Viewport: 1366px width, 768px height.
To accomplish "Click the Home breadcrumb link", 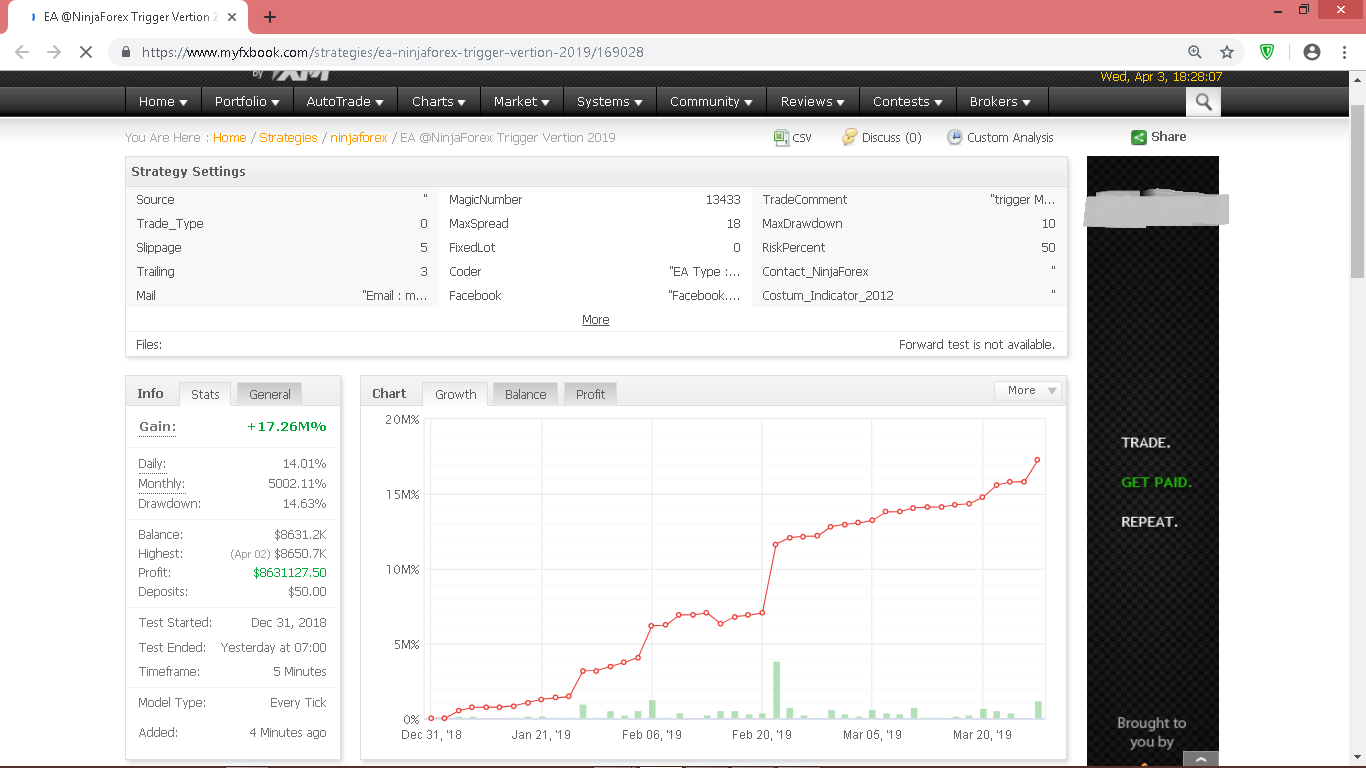I will coord(229,138).
